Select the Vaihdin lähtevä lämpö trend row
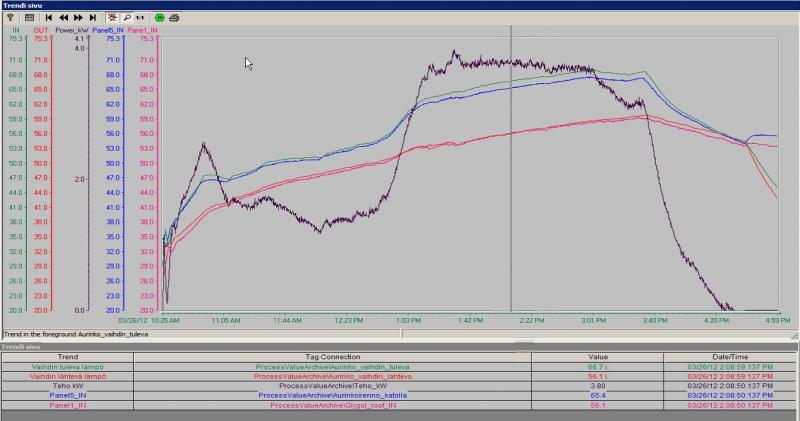 click(400, 376)
